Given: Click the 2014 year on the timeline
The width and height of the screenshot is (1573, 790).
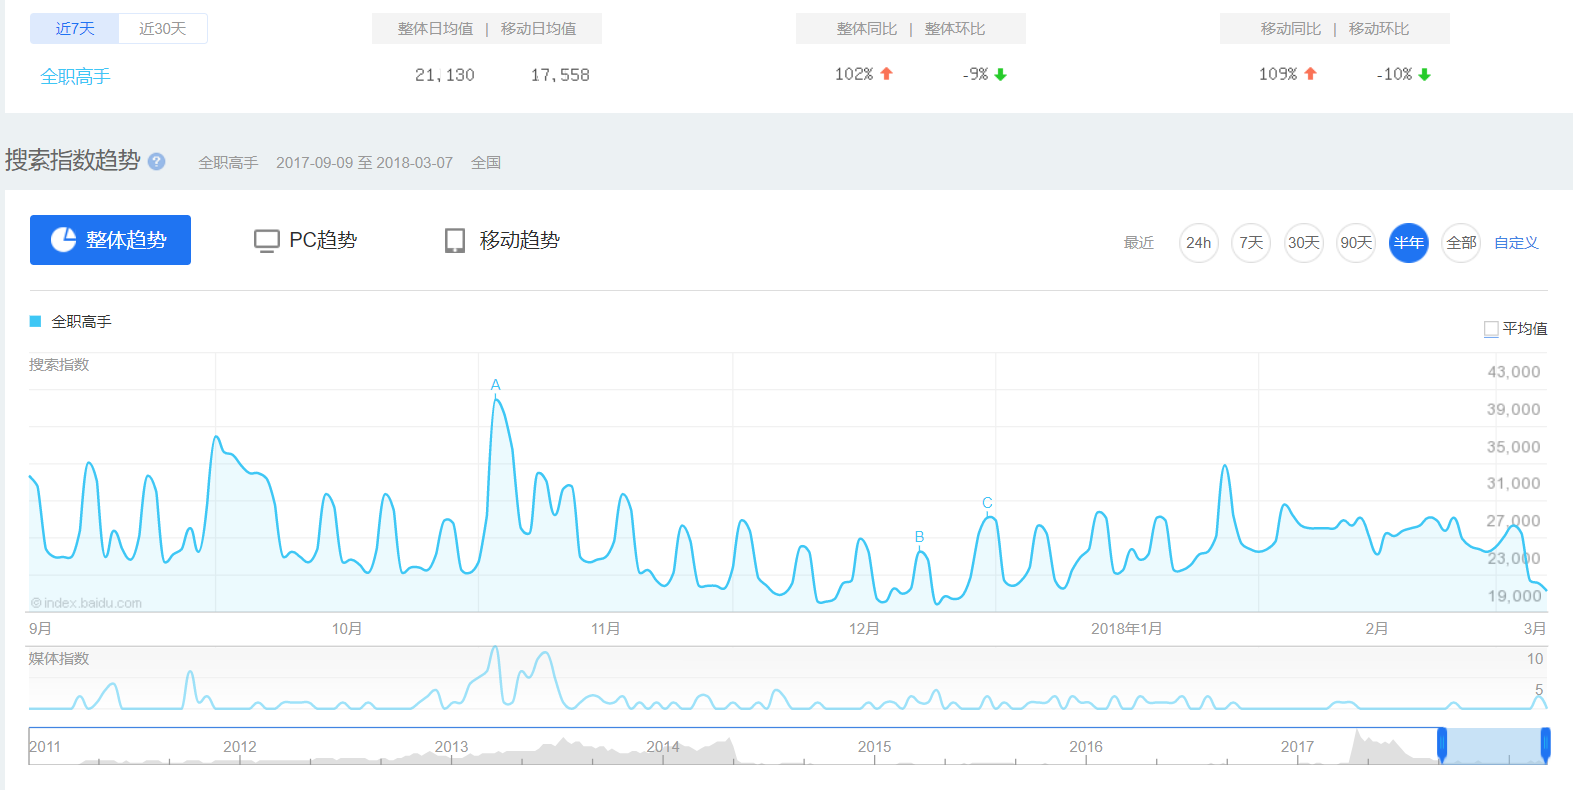Looking at the screenshot, I should pyautogui.click(x=663, y=747).
